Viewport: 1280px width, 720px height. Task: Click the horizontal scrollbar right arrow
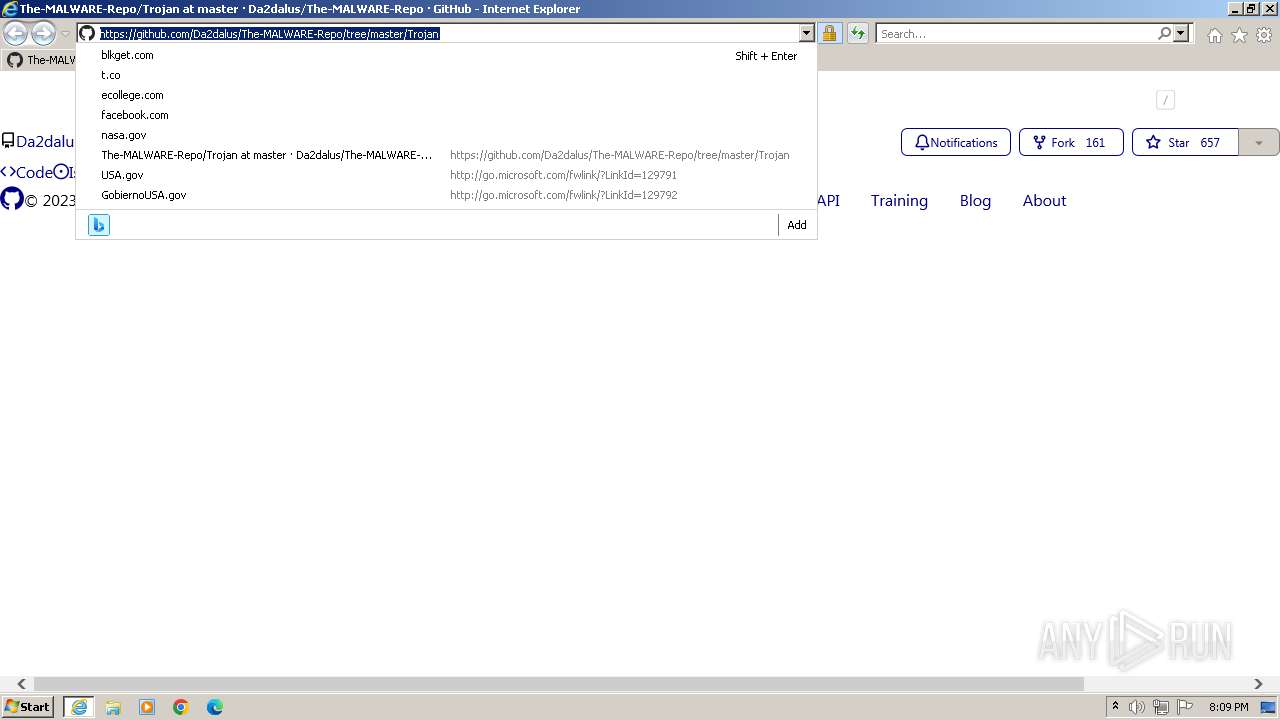[x=1258, y=684]
